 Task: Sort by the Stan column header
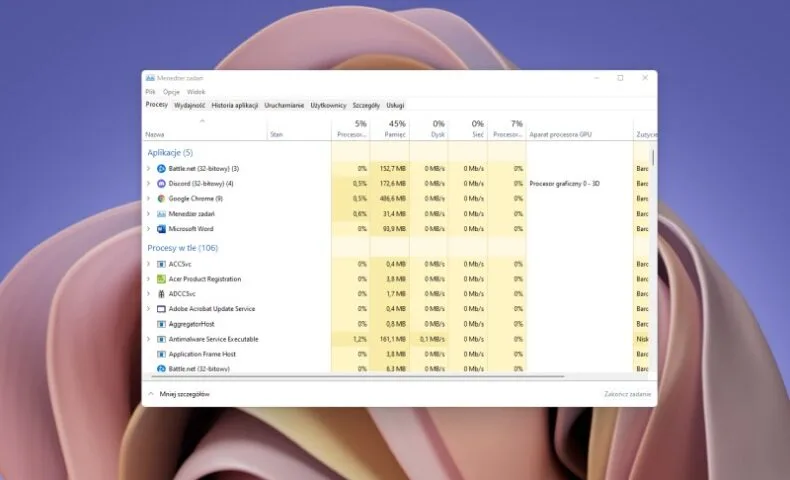[299, 129]
